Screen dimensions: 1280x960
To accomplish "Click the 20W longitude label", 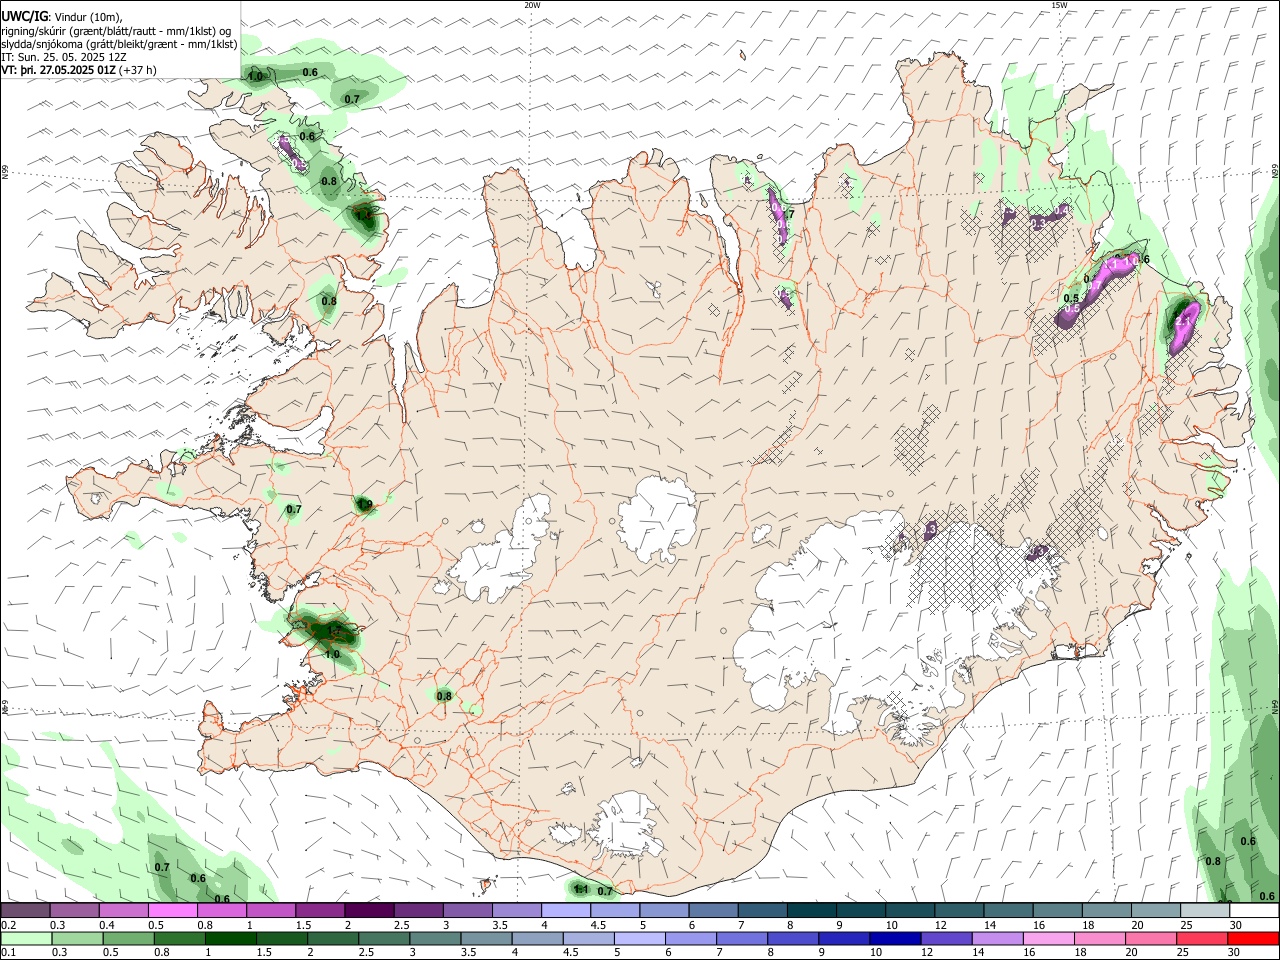I will click(532, 5).
